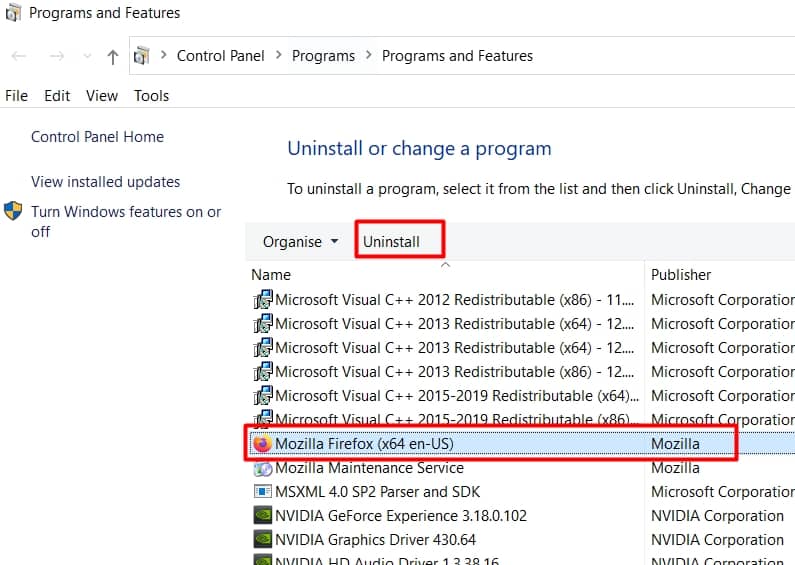Go back with the left arrow button
The width and height of the screenshot is (795, 565).
[x=19, y=56]
